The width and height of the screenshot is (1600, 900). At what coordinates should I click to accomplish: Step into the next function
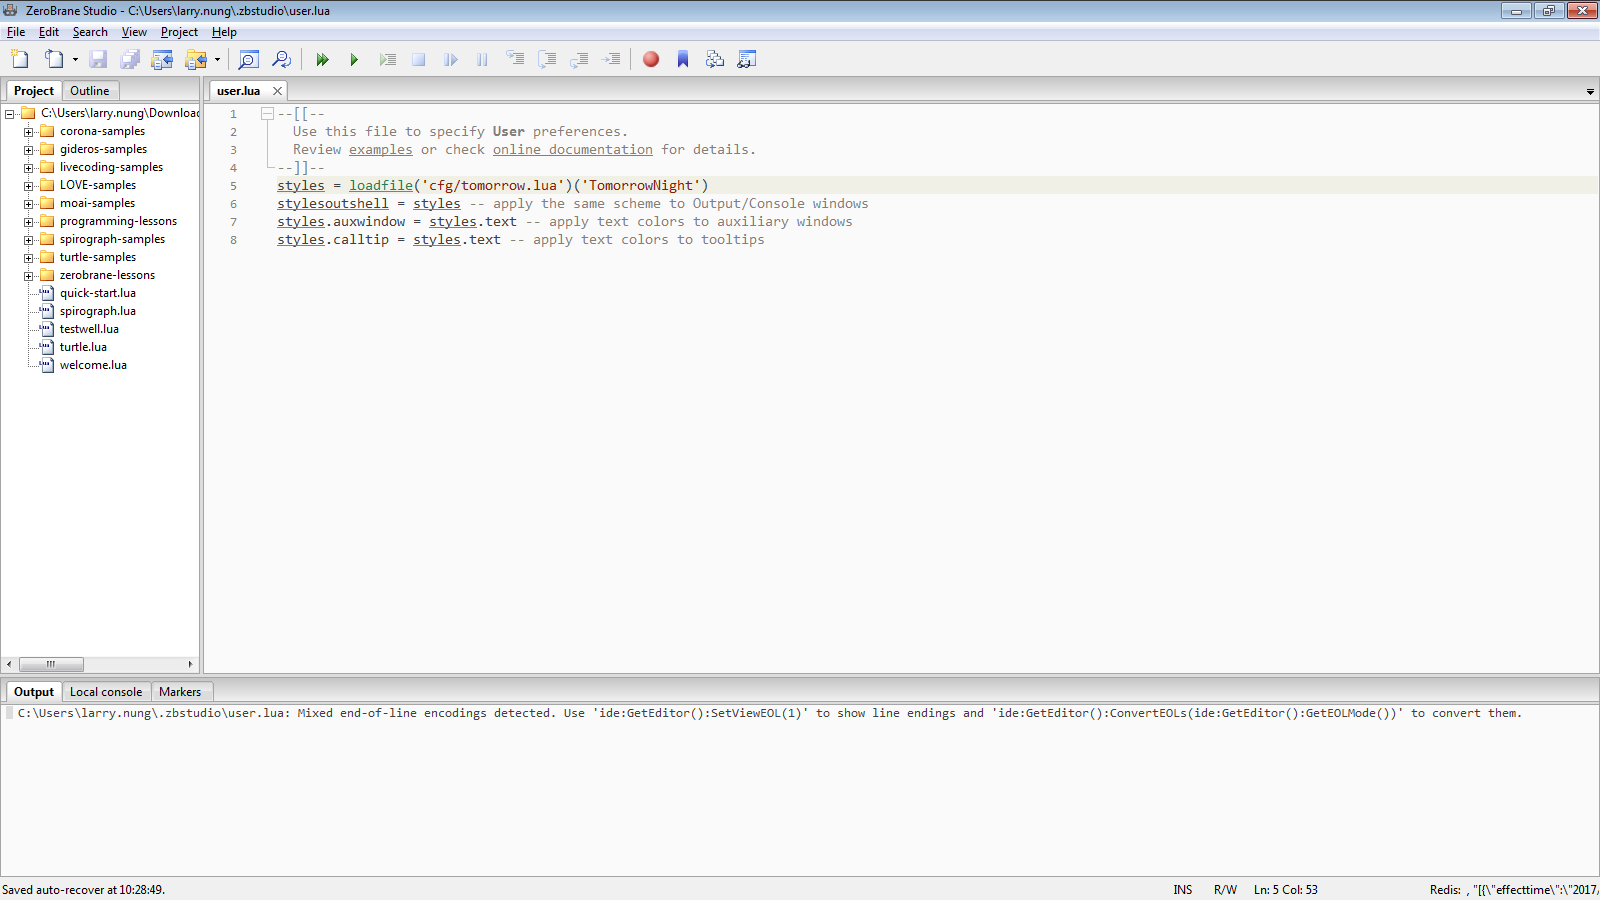[515, 59]
